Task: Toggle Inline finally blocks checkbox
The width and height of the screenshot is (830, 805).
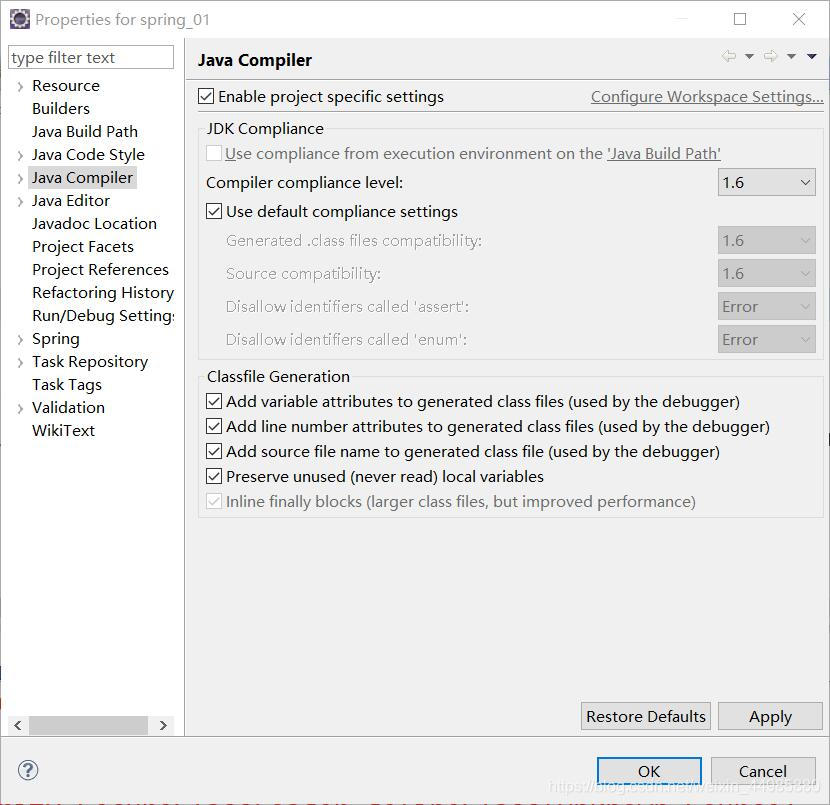Action: click(x=214, y=501)
